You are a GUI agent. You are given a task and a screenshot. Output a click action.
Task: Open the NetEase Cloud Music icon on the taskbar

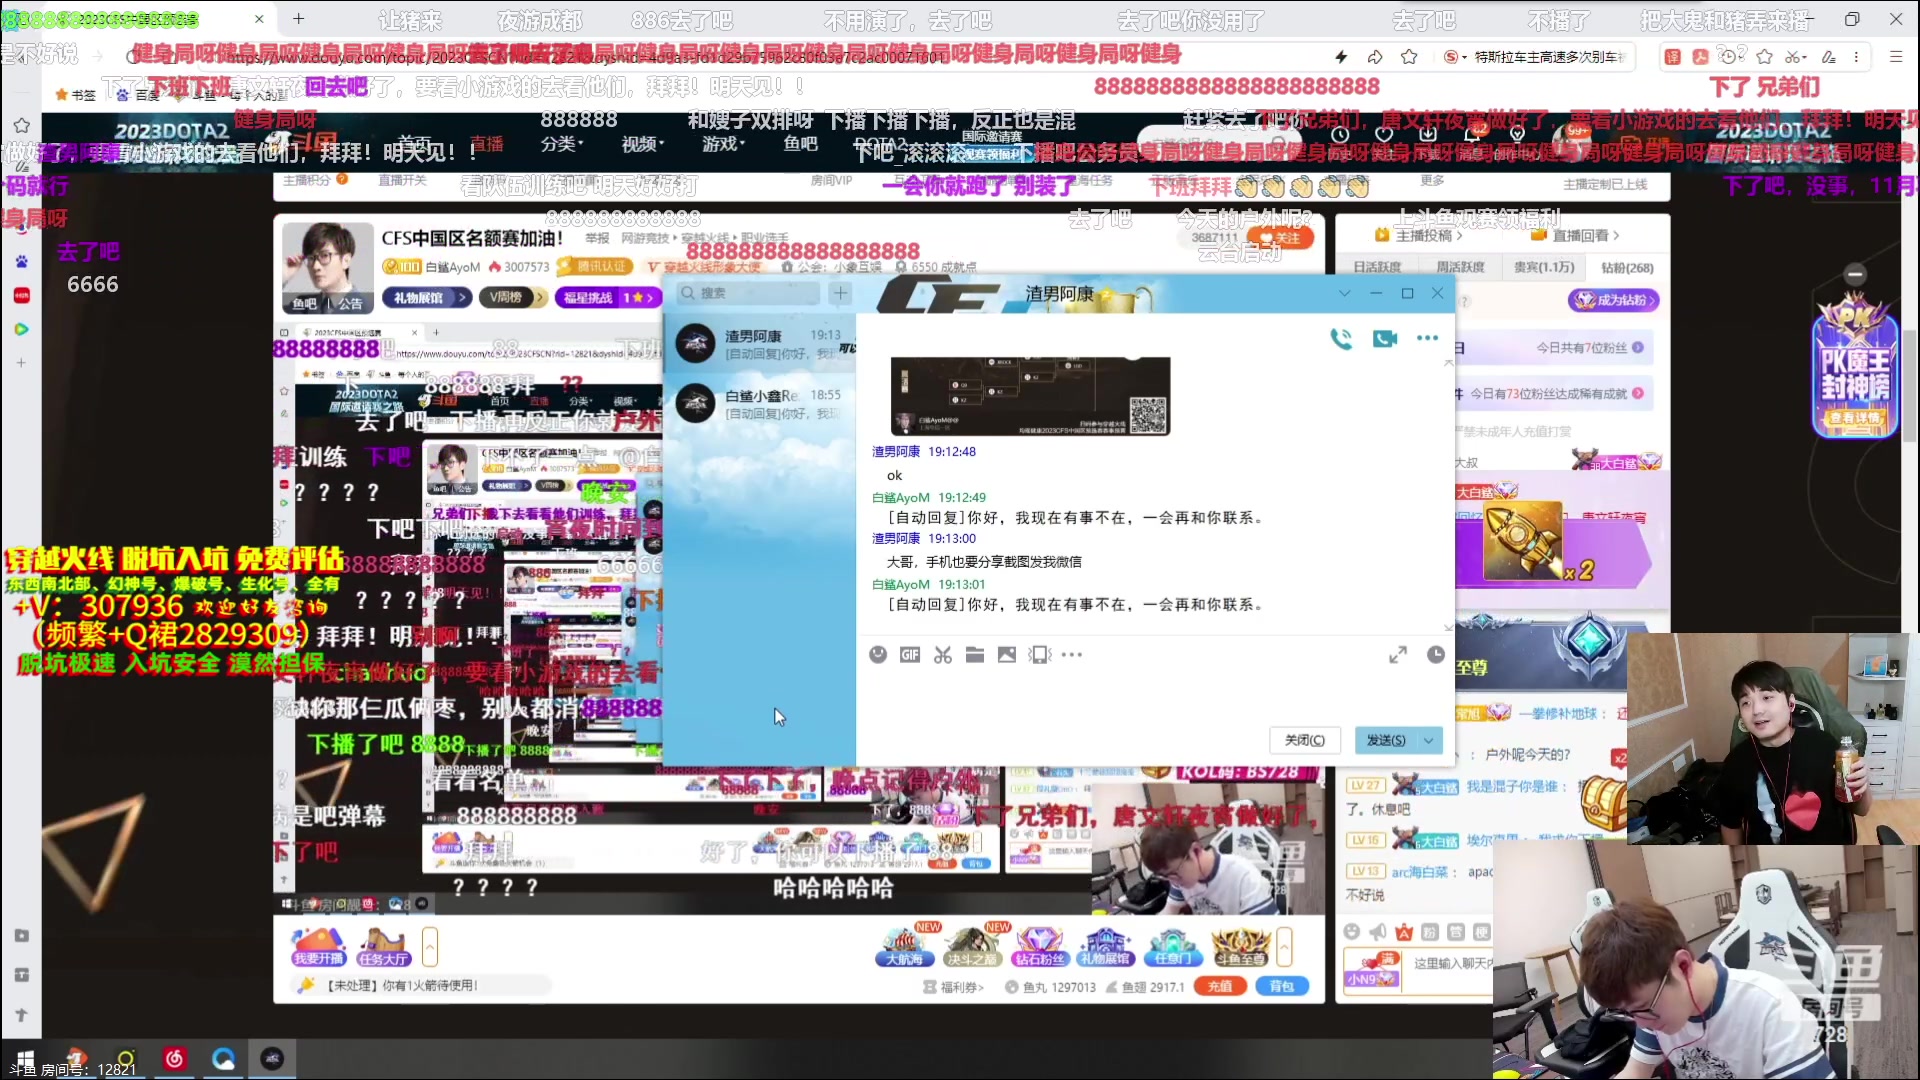175,1058
